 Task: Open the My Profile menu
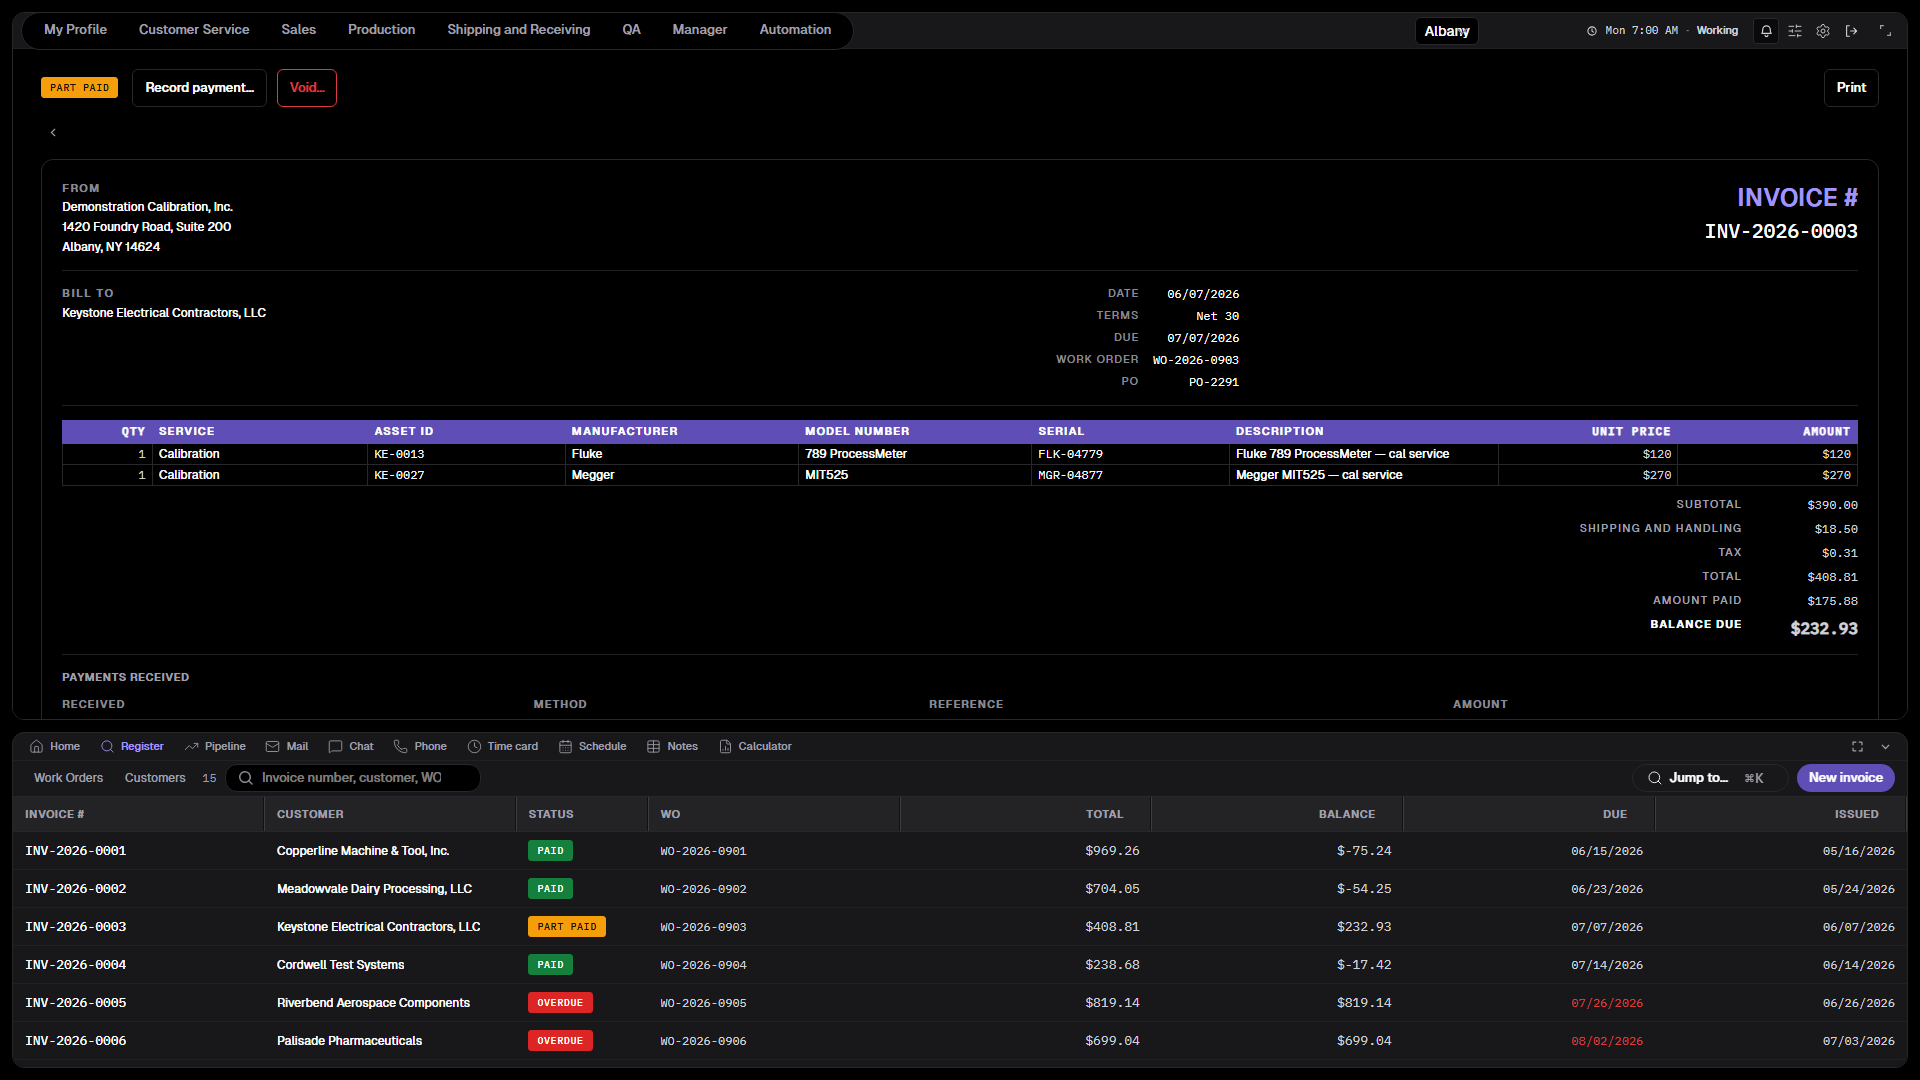click(x=75, y=30)
